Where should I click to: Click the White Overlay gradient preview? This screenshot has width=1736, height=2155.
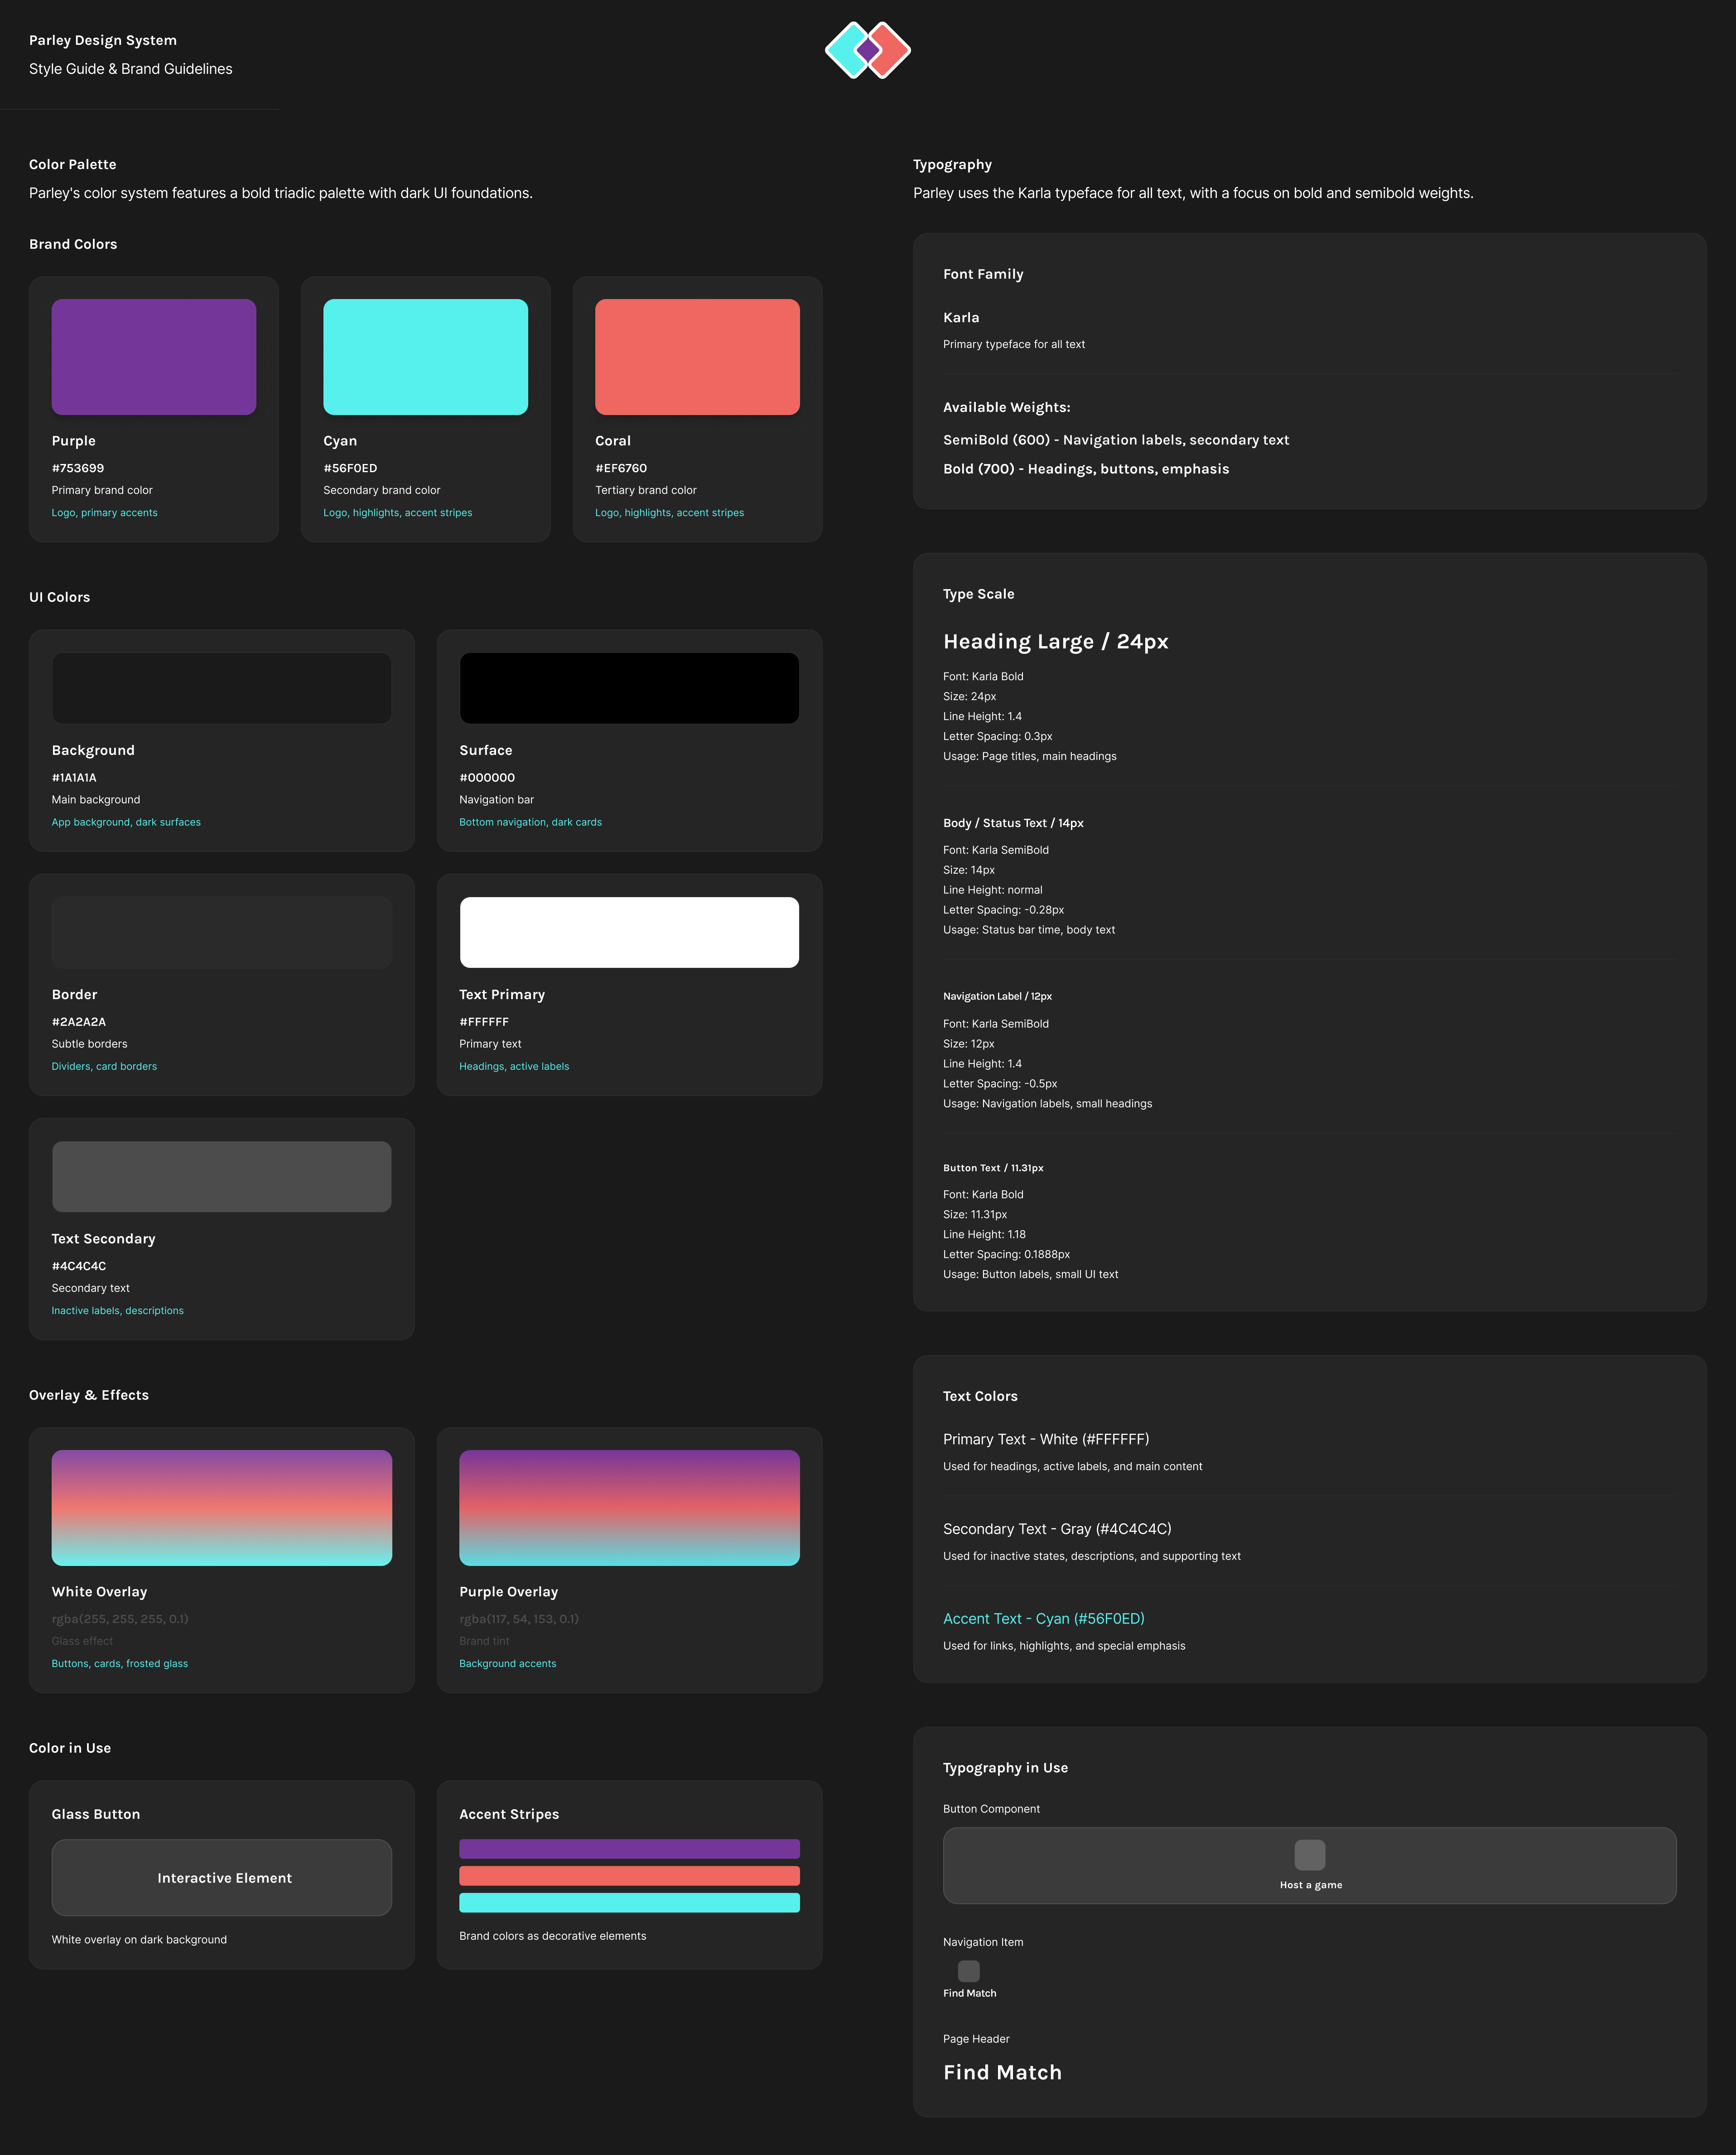tap(221, 1507)
